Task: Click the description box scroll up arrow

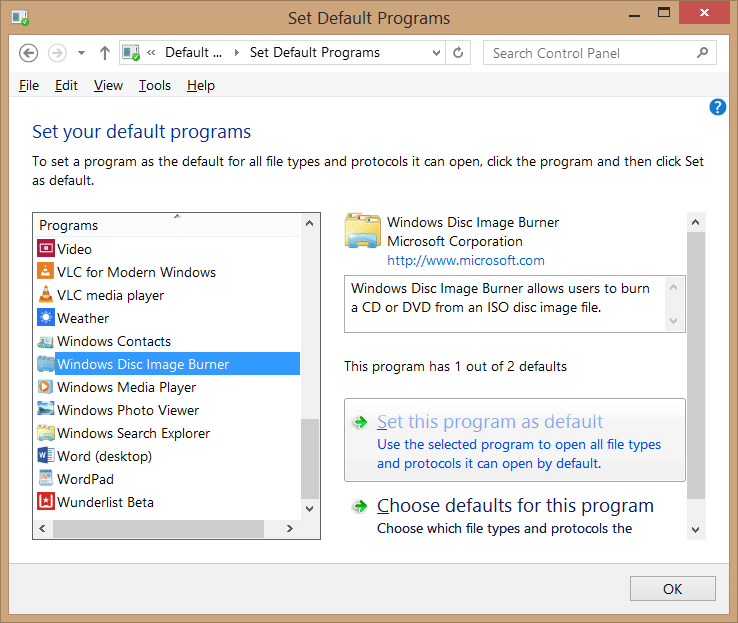Action: (x=674, y=288)
